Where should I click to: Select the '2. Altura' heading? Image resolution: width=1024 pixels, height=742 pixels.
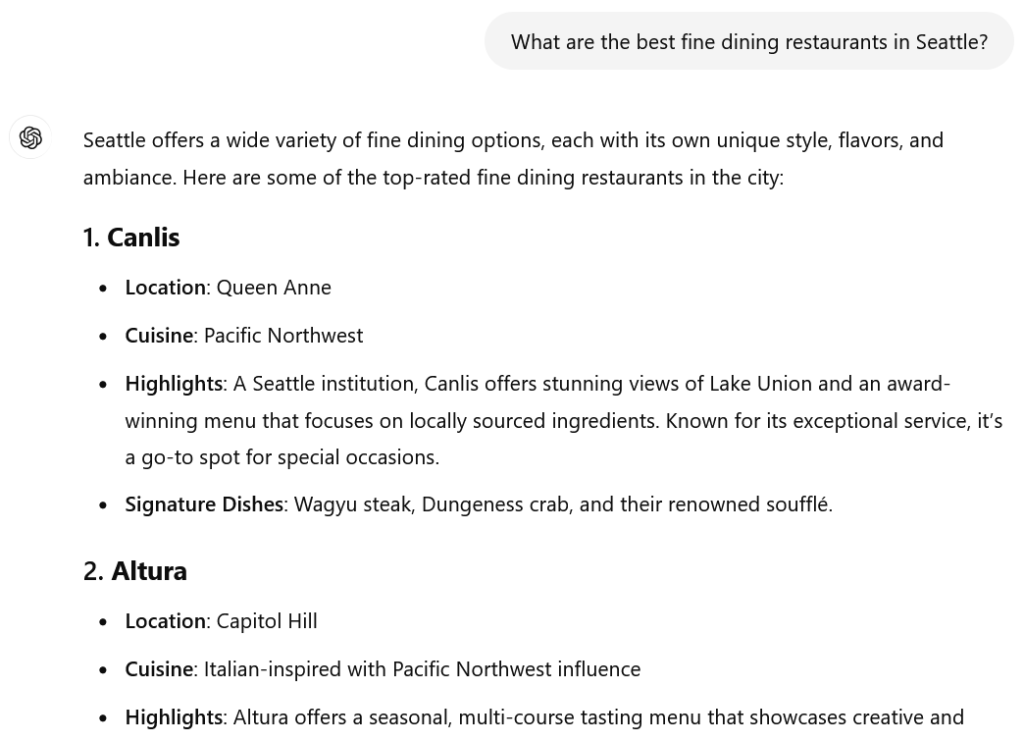point(135,571)
